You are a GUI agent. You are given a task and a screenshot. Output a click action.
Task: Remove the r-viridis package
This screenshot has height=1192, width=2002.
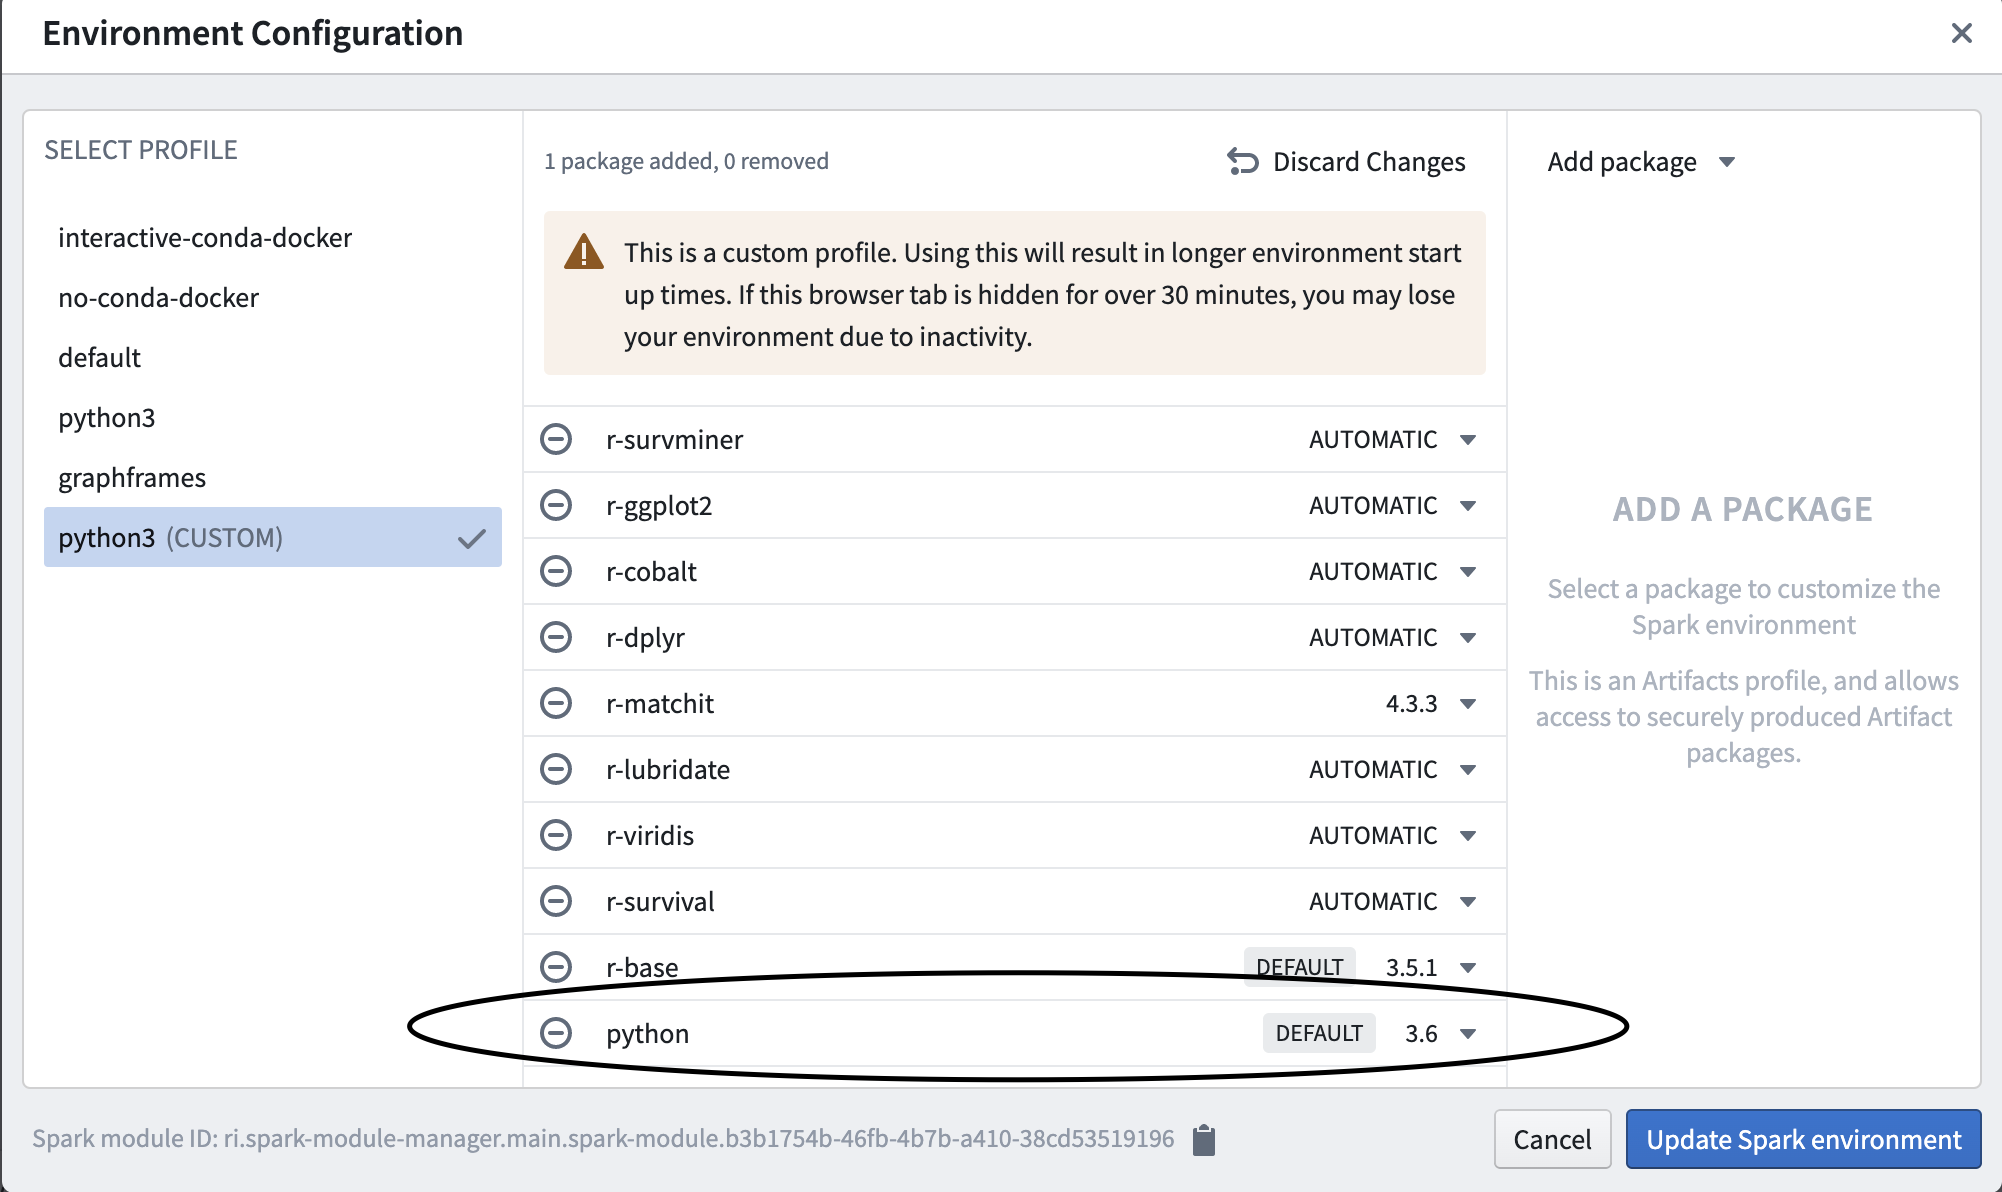[556, 835]
